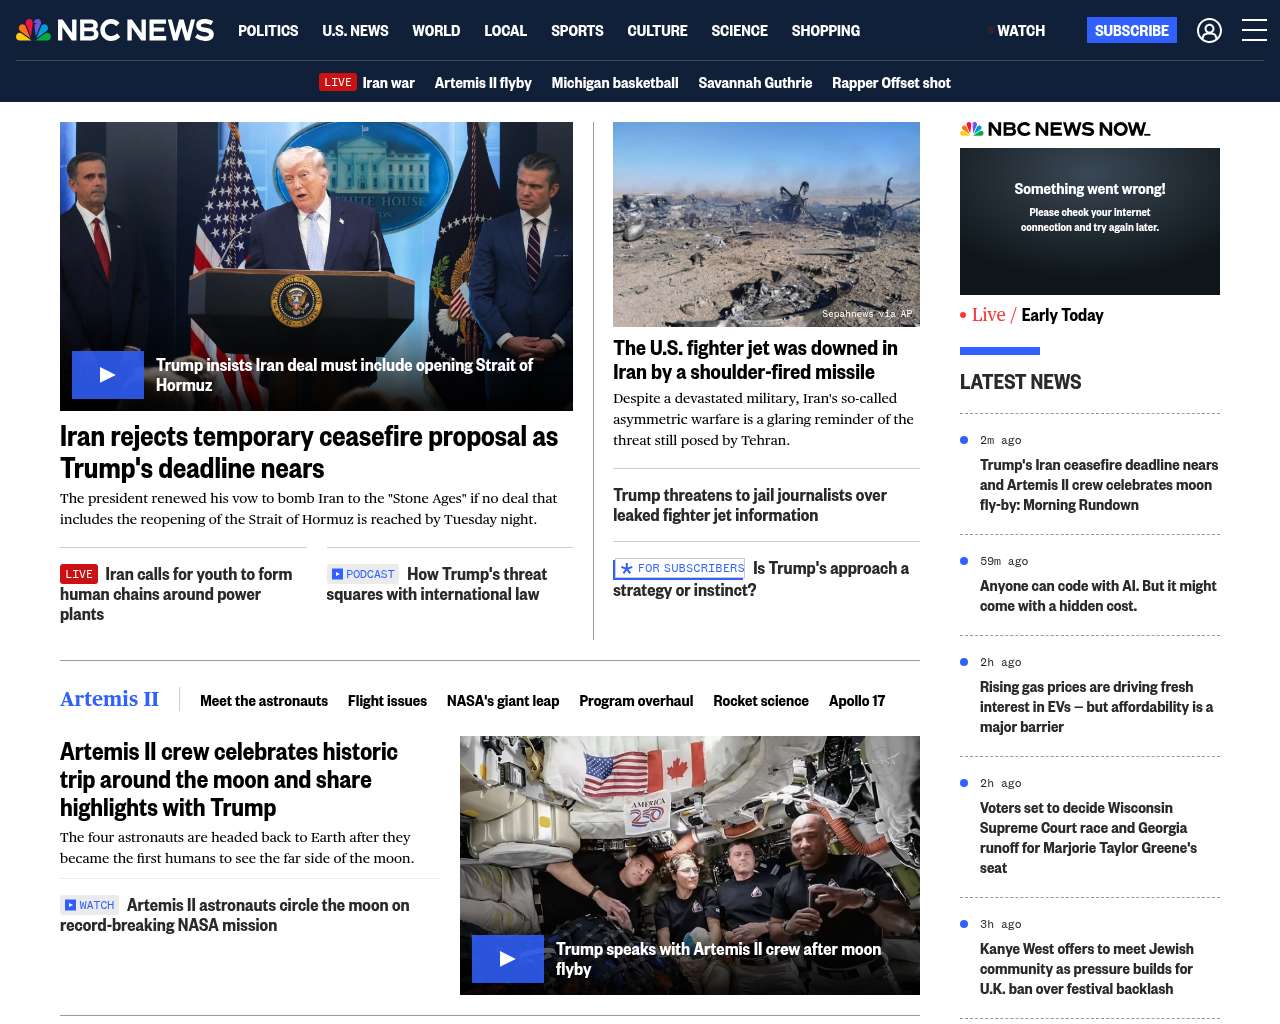Select the Apollo 17 tab
This screenshot has width=1280, height=1024.
tap(857, 701)
